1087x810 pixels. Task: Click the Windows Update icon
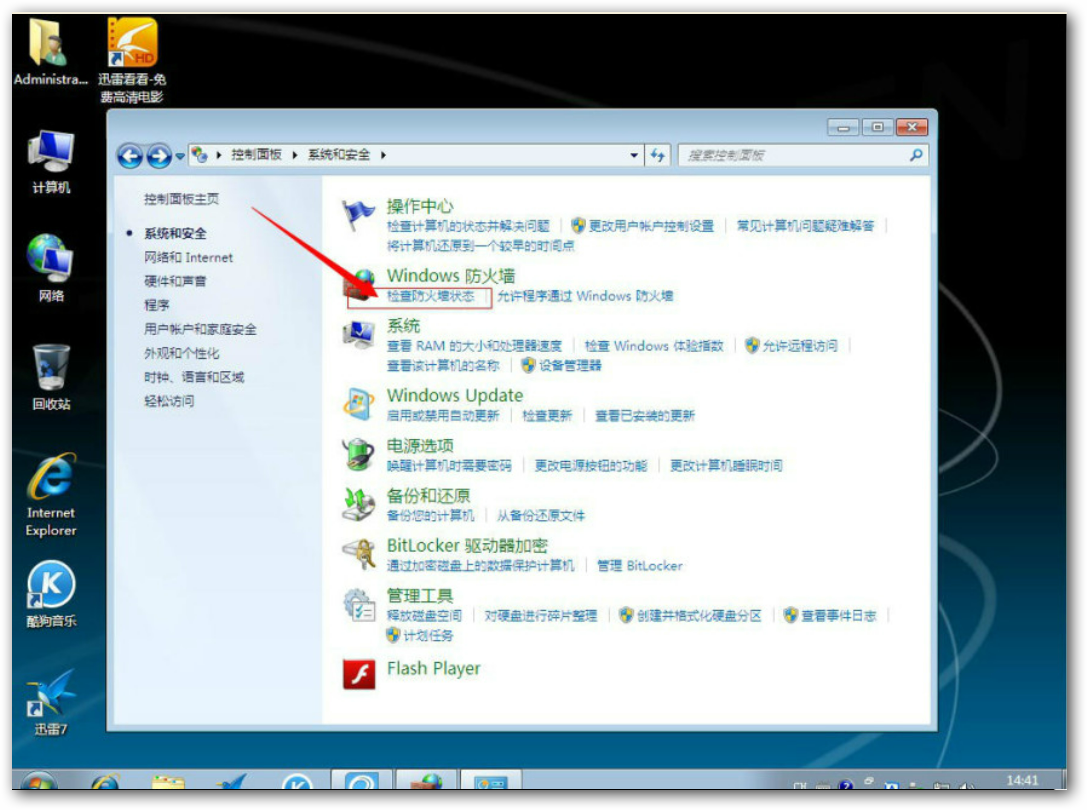click(x=359, y=404)
